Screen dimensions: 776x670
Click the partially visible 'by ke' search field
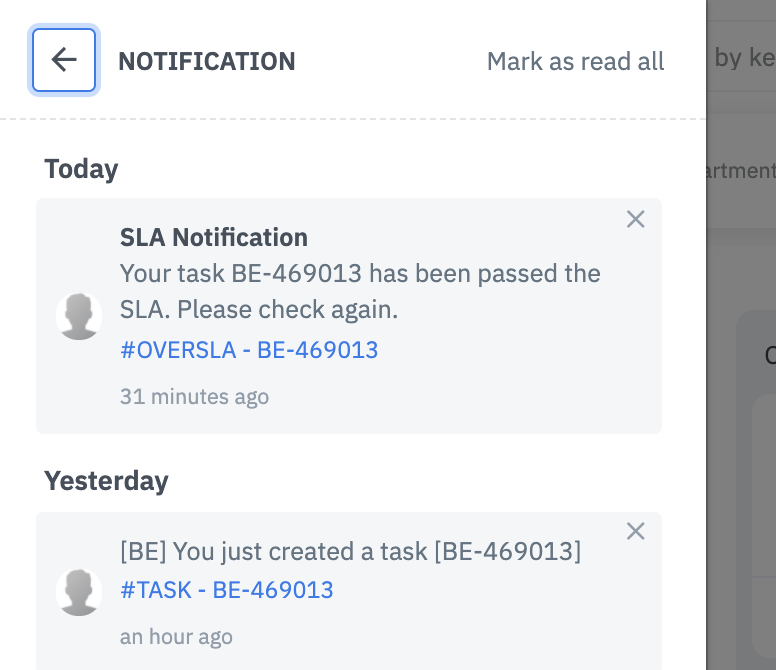click(743, 58)
